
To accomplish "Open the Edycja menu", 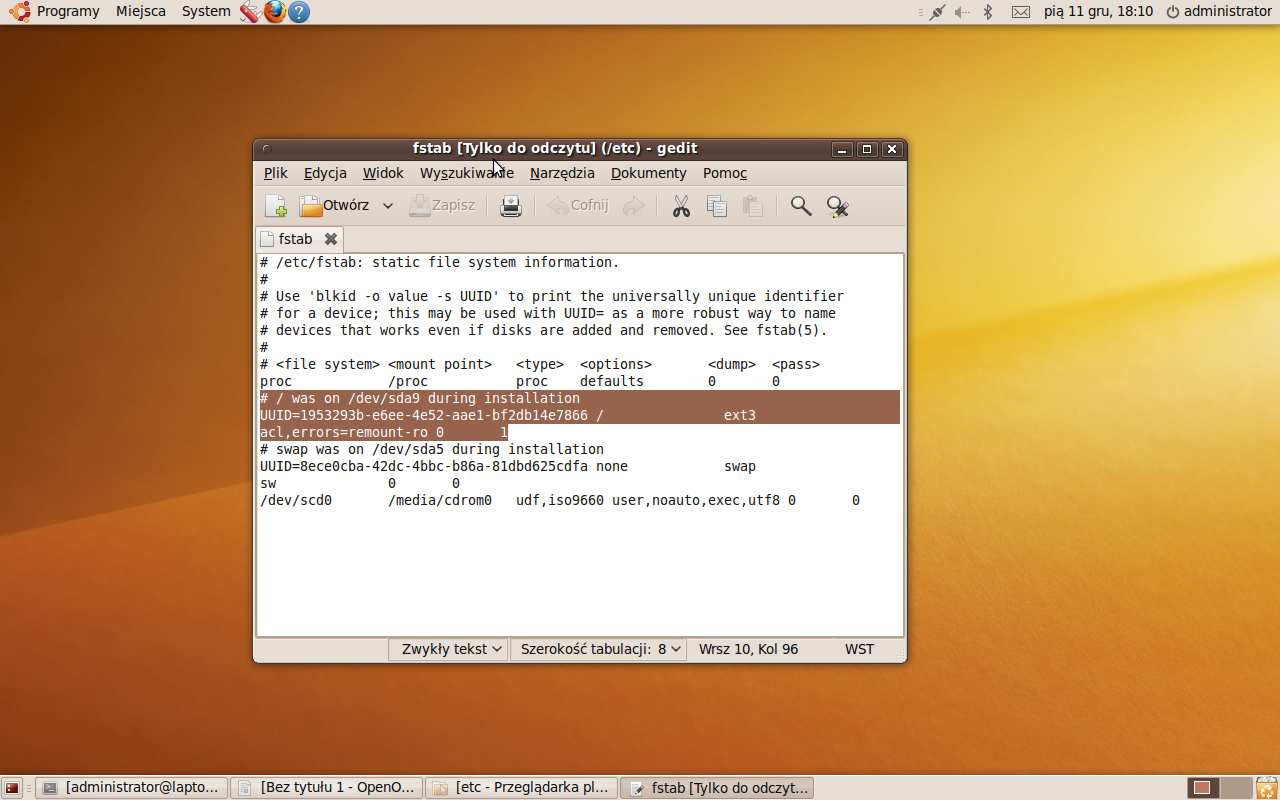I will 325,173.
